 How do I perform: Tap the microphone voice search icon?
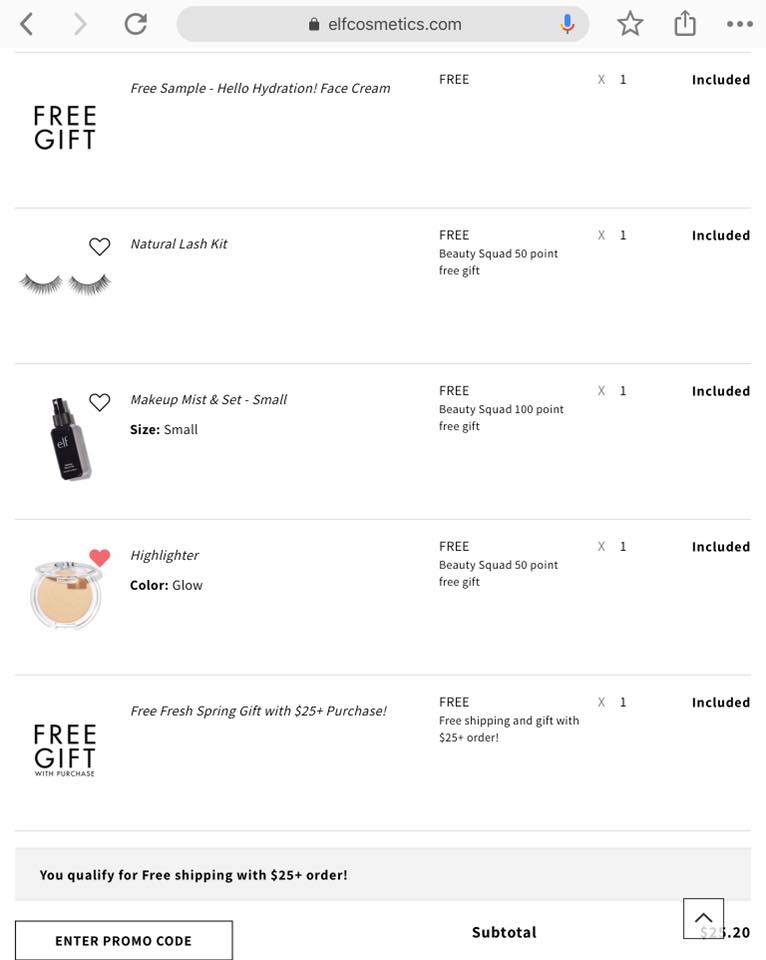[x=567, y=24]
